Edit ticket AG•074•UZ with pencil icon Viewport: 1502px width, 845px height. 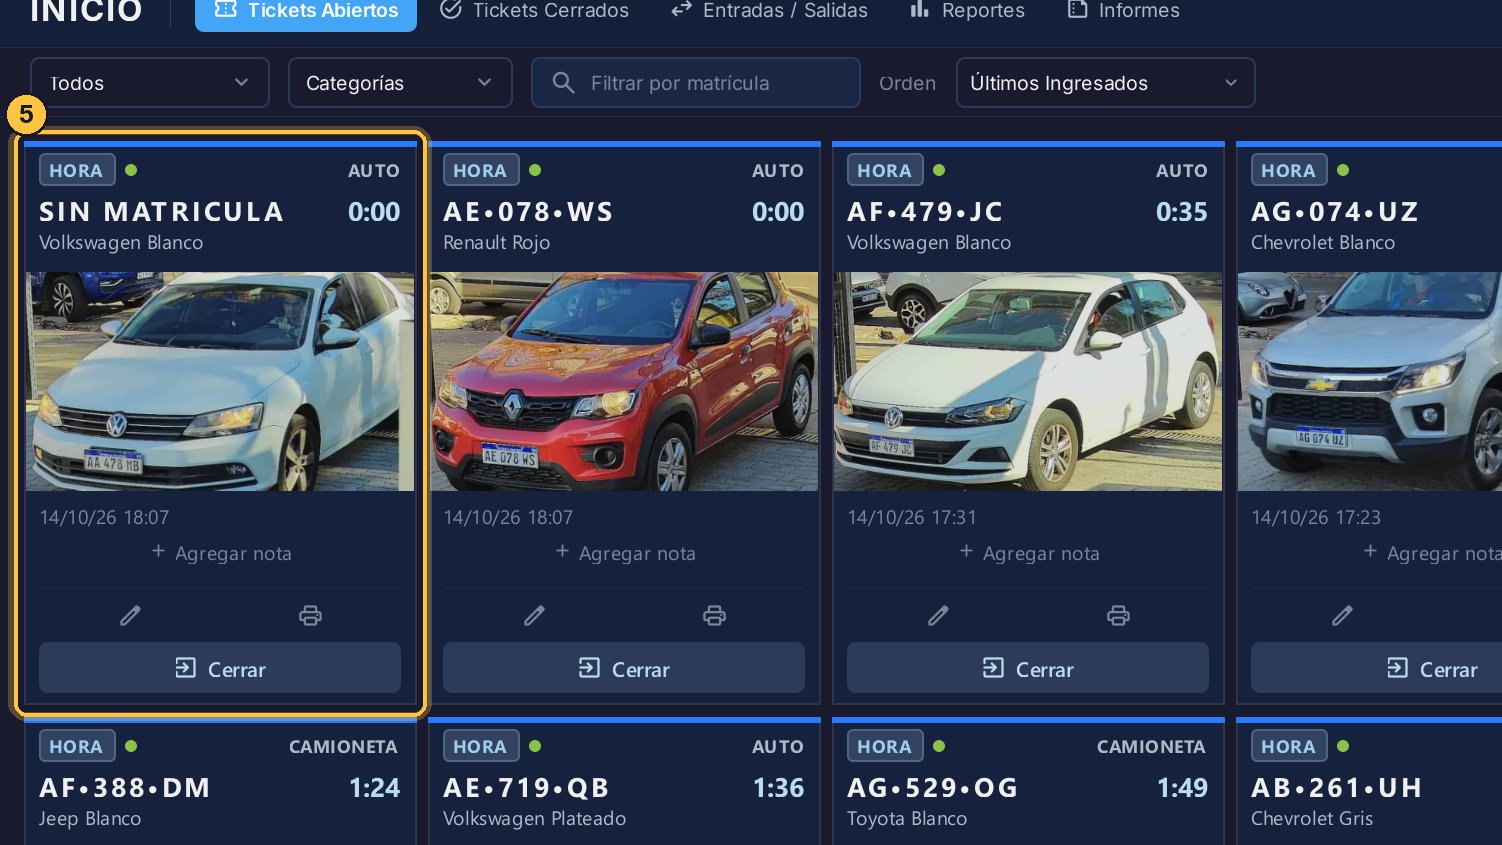click(x=1342, y=615)
